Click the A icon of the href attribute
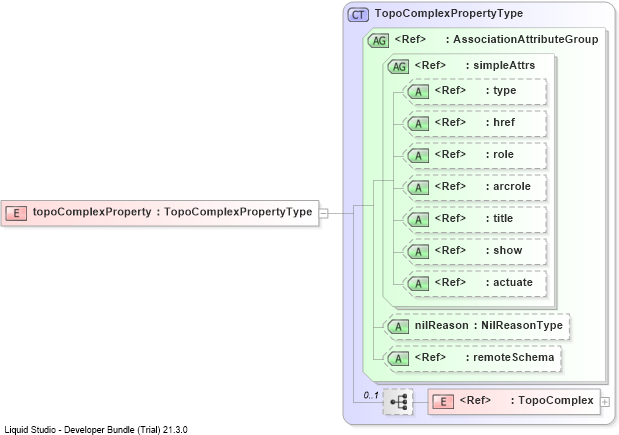This screenshot has width=619, height=435. [418, 124]
